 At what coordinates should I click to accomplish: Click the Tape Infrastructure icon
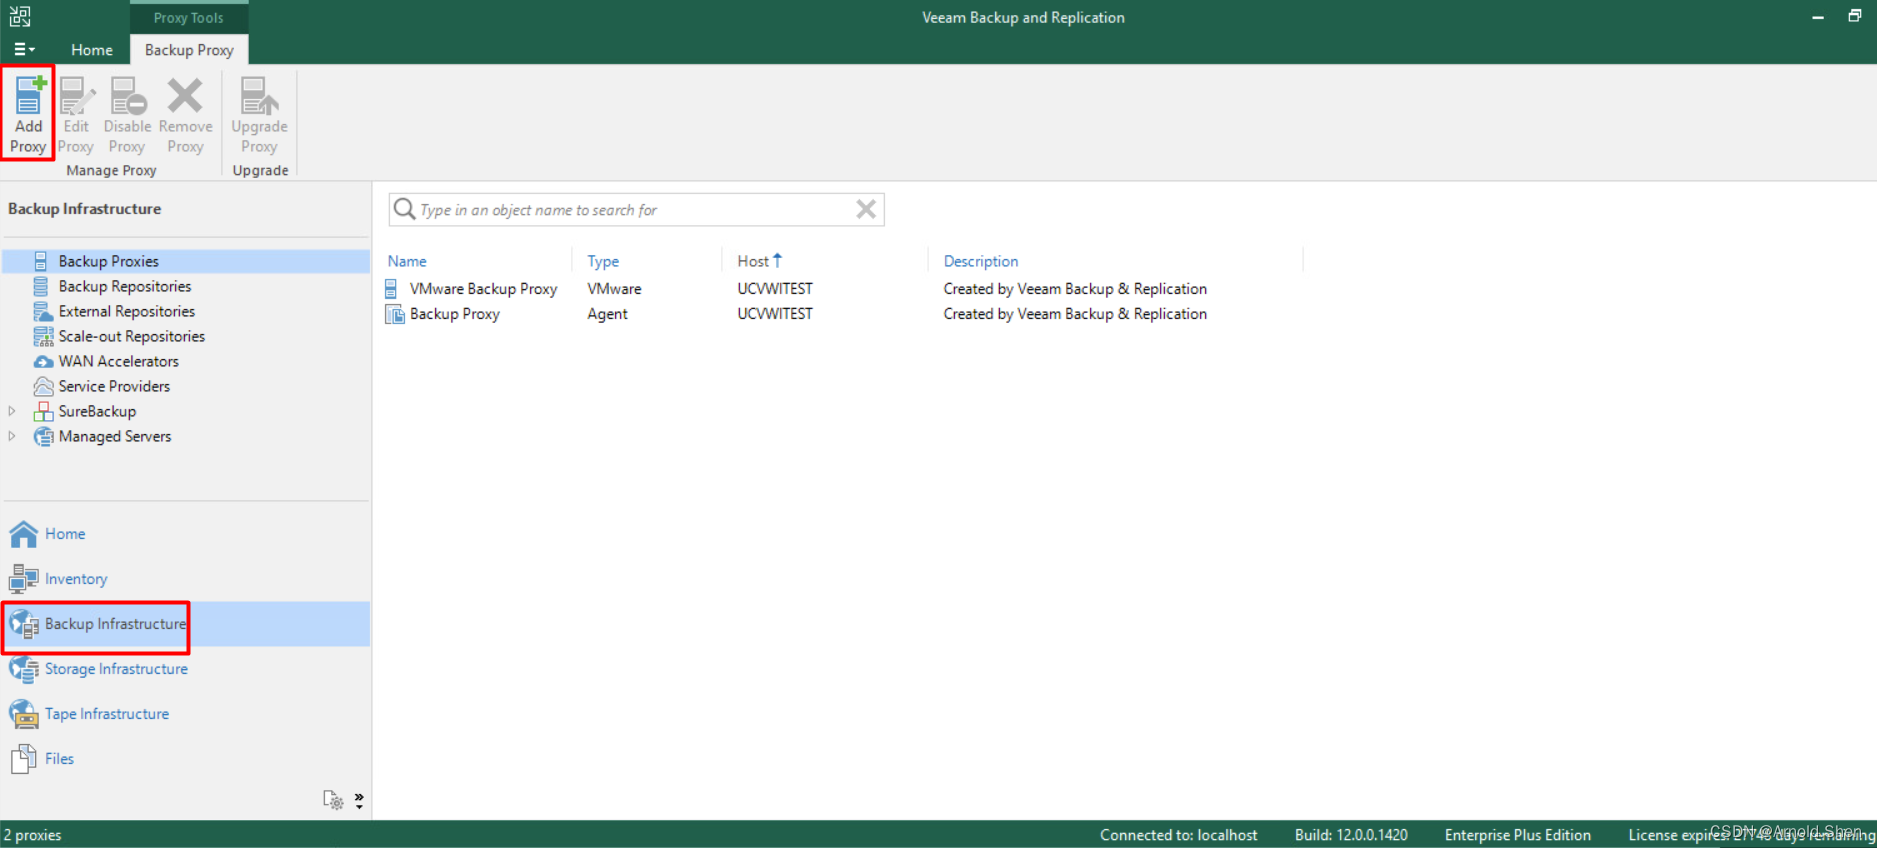click(24, 714)
